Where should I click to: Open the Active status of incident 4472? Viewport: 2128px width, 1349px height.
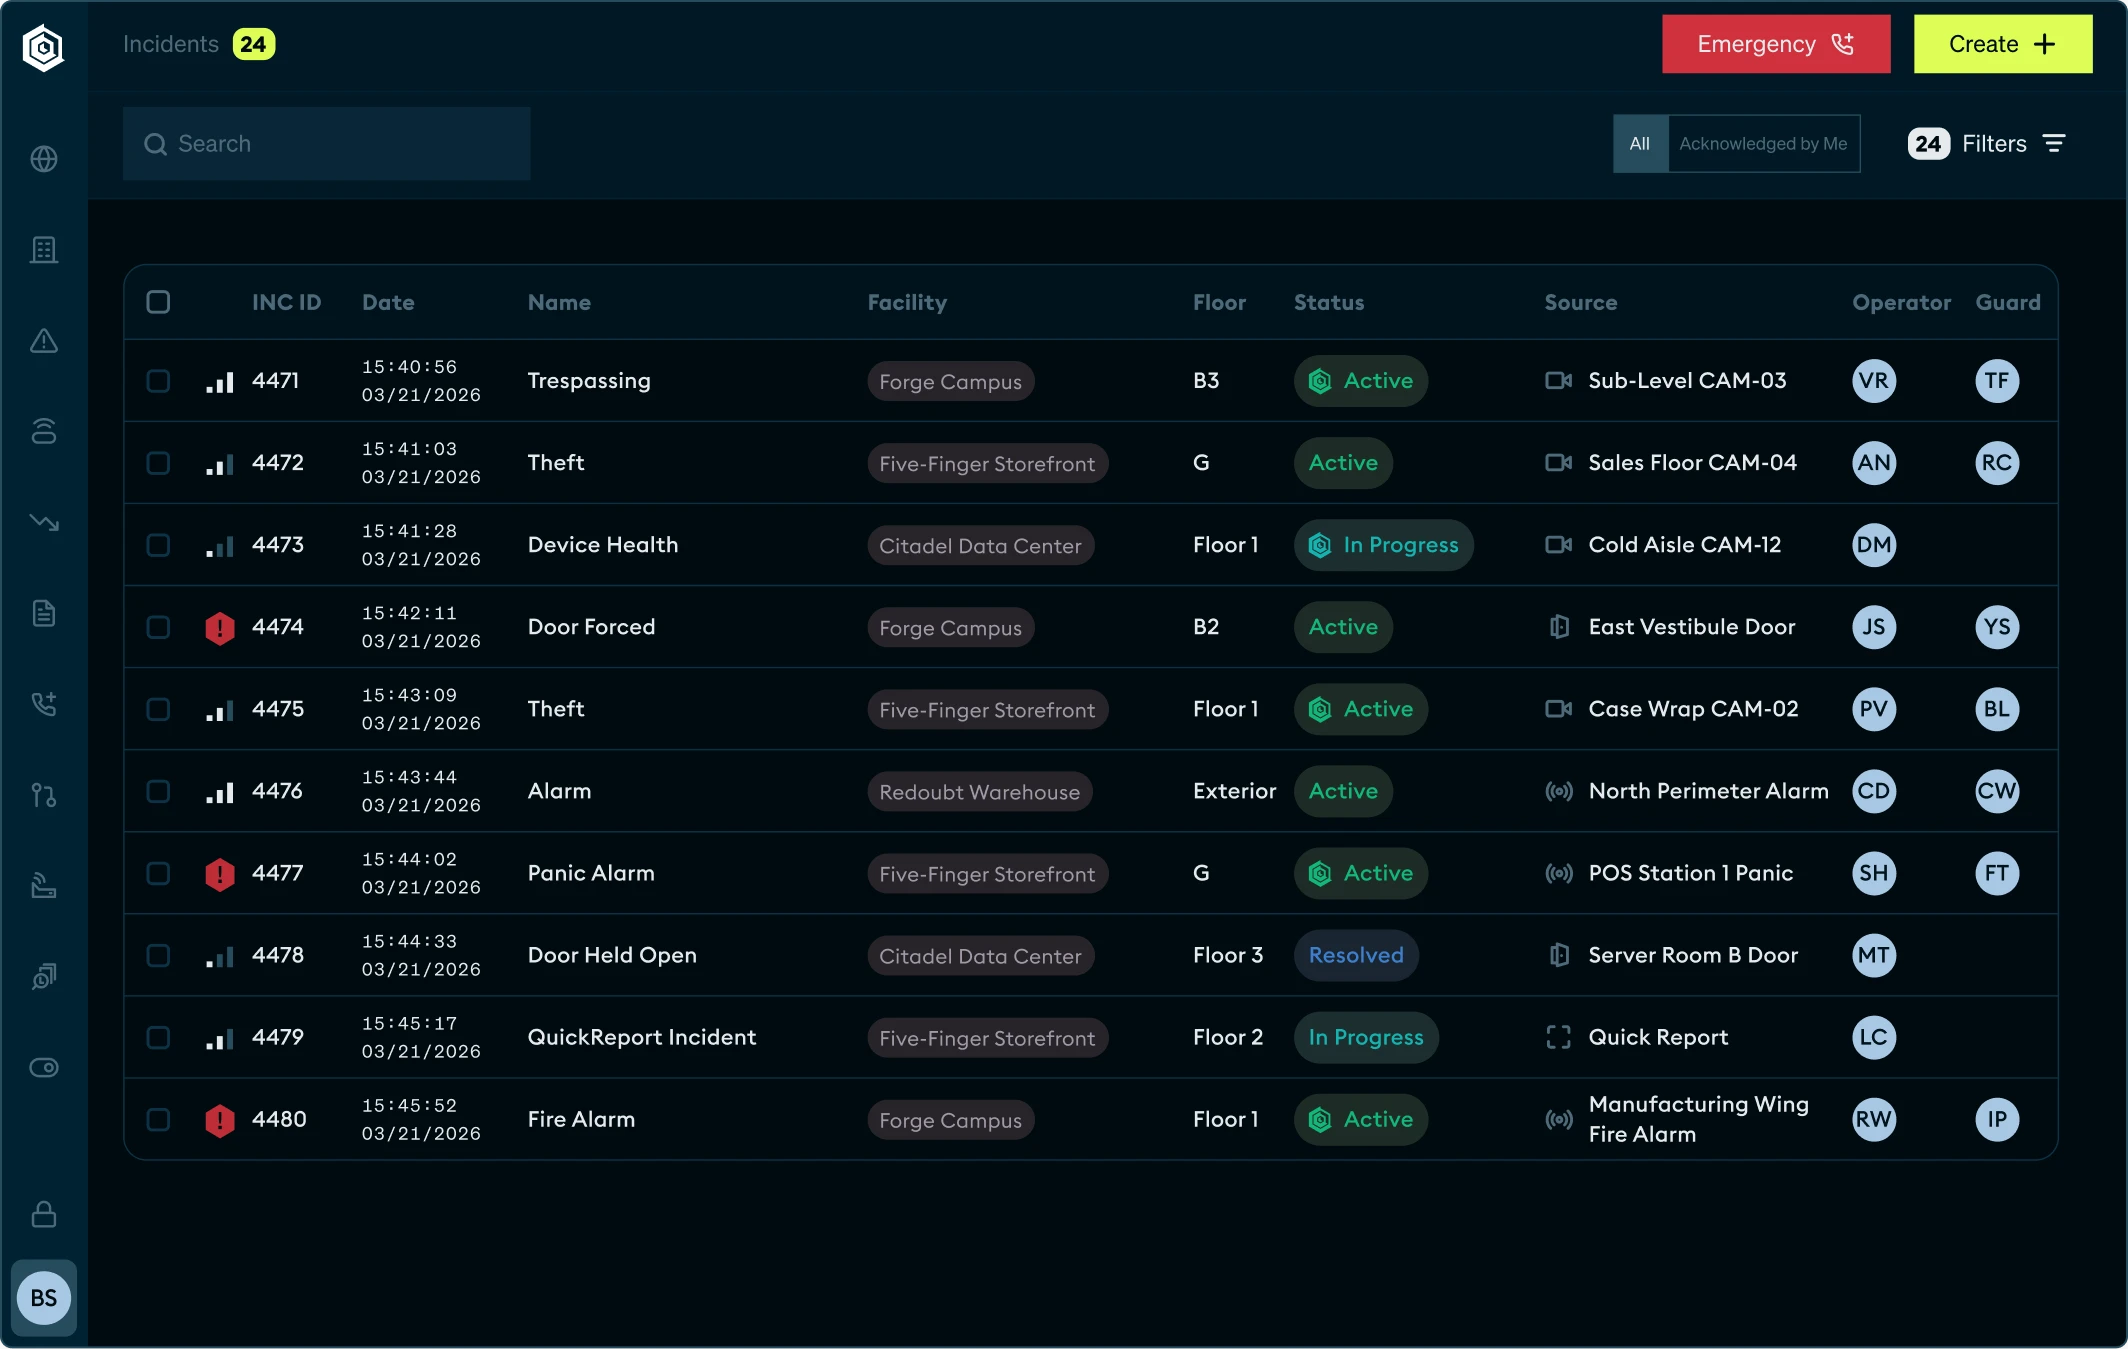[x=1343, y=463]
